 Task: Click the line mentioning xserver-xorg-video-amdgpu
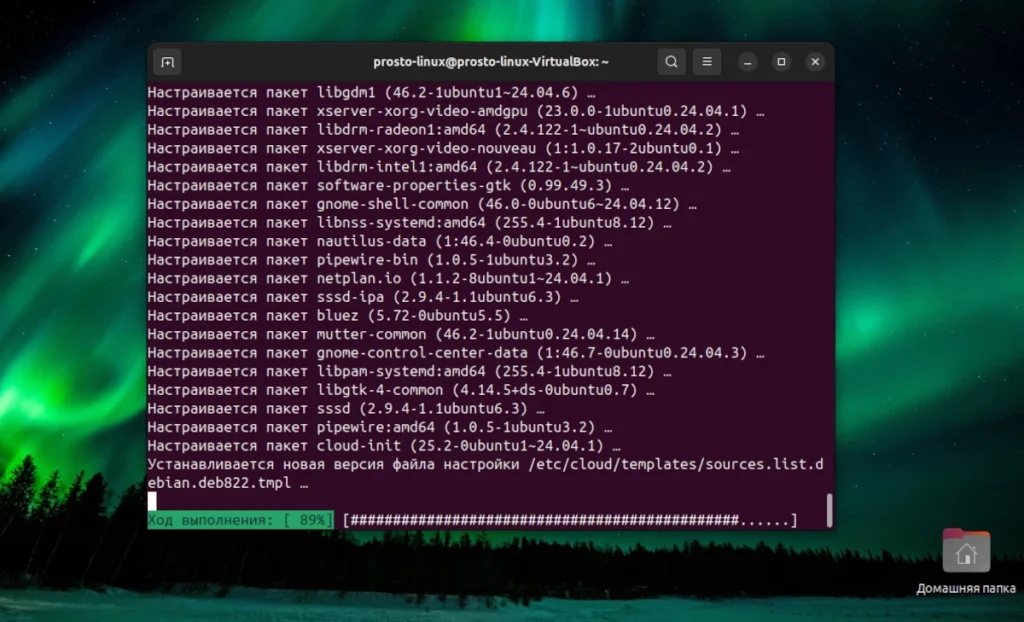456,111
